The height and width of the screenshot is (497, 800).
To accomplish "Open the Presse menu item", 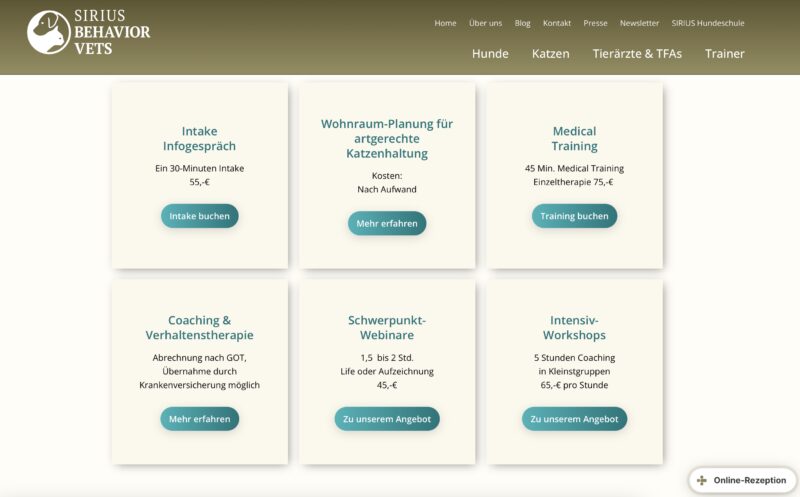I will click(595, 23).
